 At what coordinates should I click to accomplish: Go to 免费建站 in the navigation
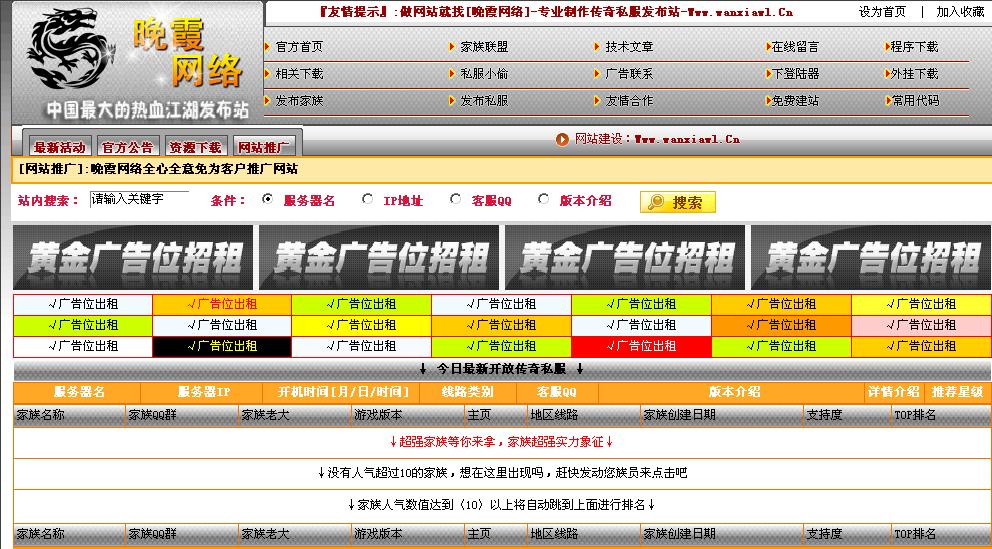click(x=796, y=101)
